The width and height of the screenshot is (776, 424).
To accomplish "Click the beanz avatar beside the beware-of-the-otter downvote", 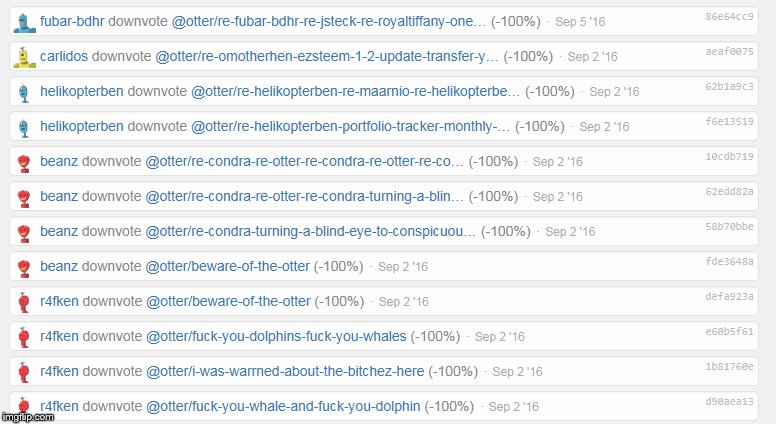I will [x=24, y=268].
